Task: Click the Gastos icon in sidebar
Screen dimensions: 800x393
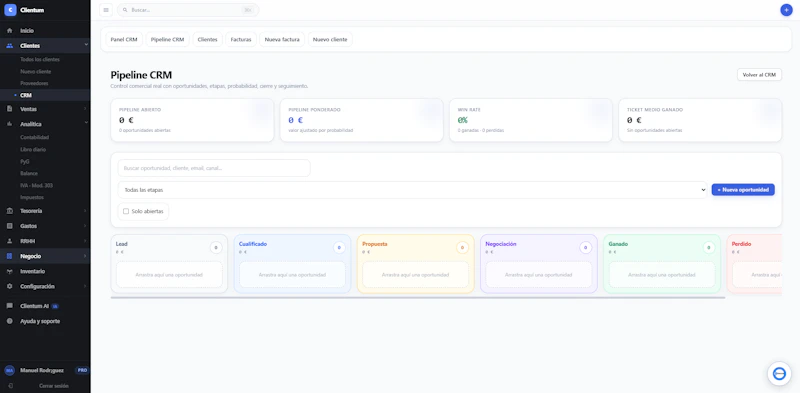Action: click(10, 226)
